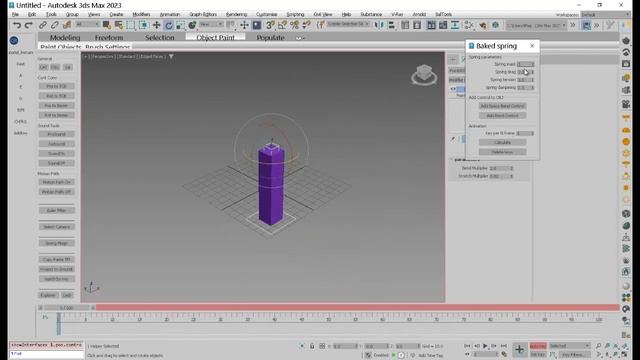Click Calculate in Baked spring dialog

click(x=502, y=142)
